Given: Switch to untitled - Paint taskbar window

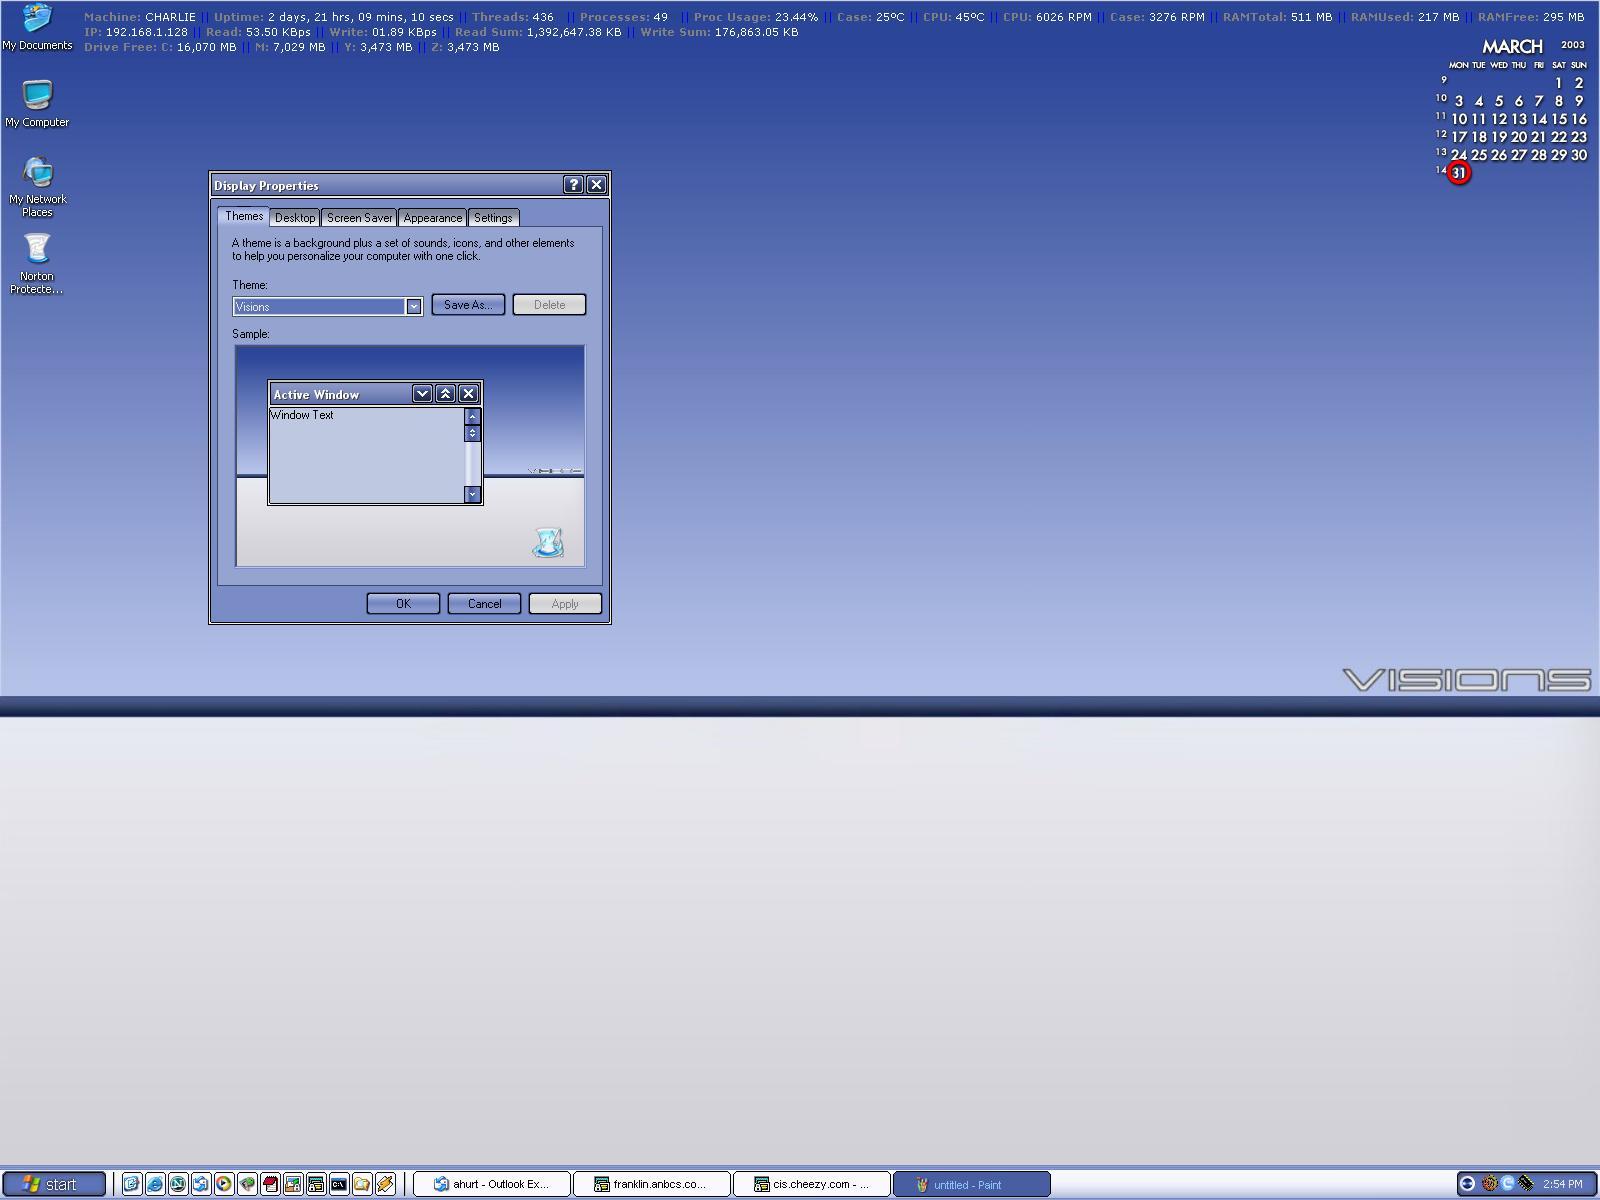Looking at the screenshot, I should (972, 1184).
